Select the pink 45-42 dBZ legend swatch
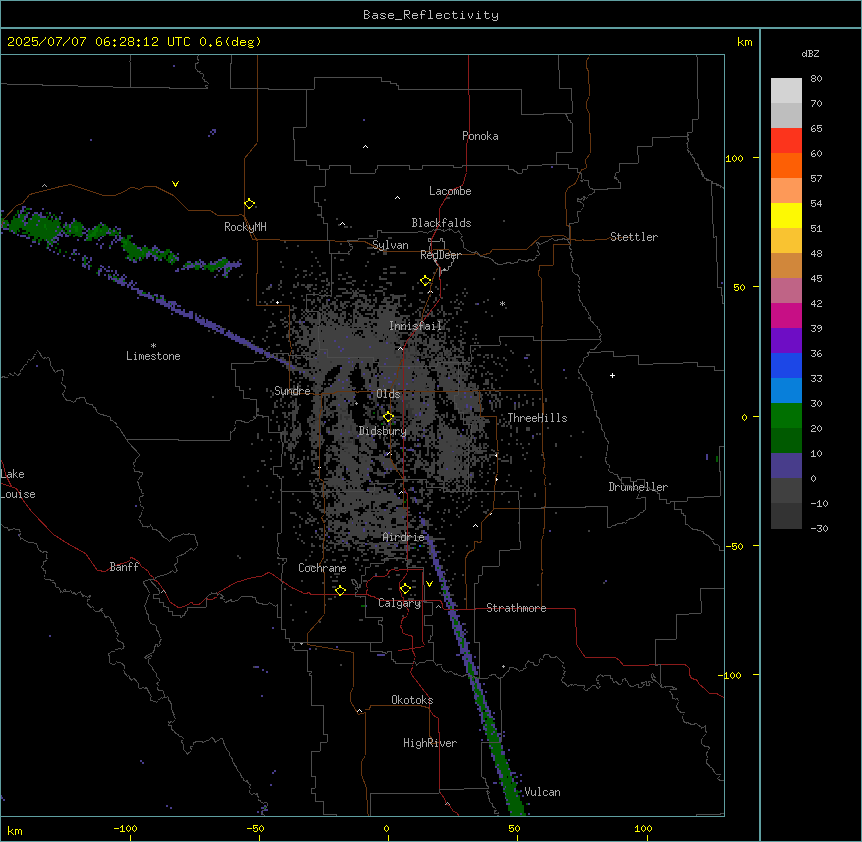 786,291
